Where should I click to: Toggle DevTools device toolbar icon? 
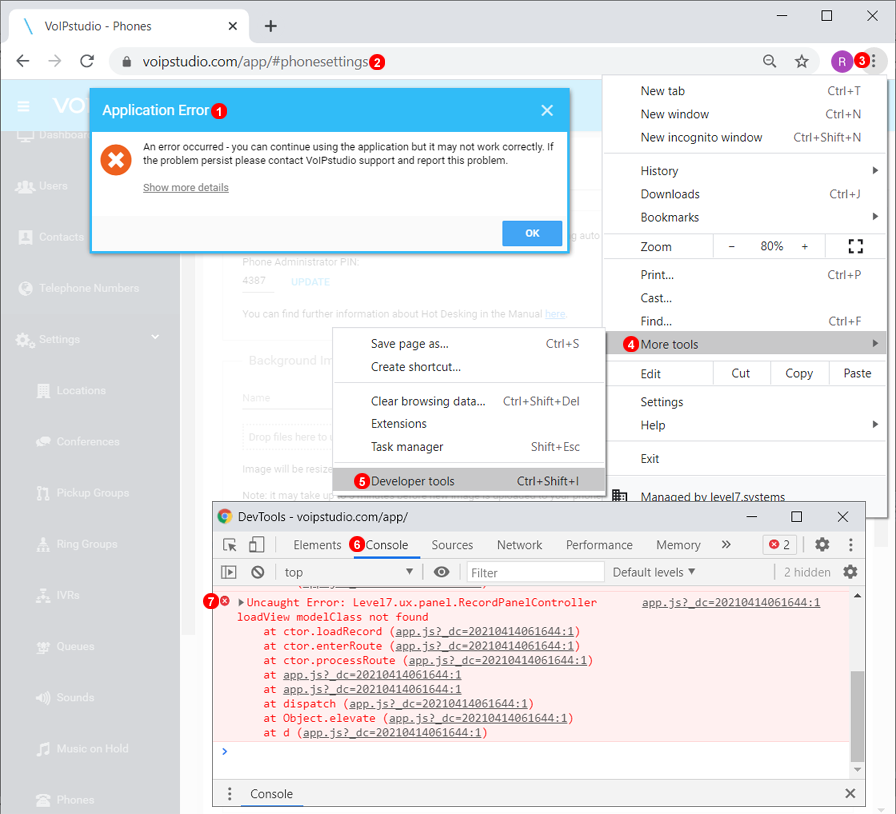click(257, 545)
